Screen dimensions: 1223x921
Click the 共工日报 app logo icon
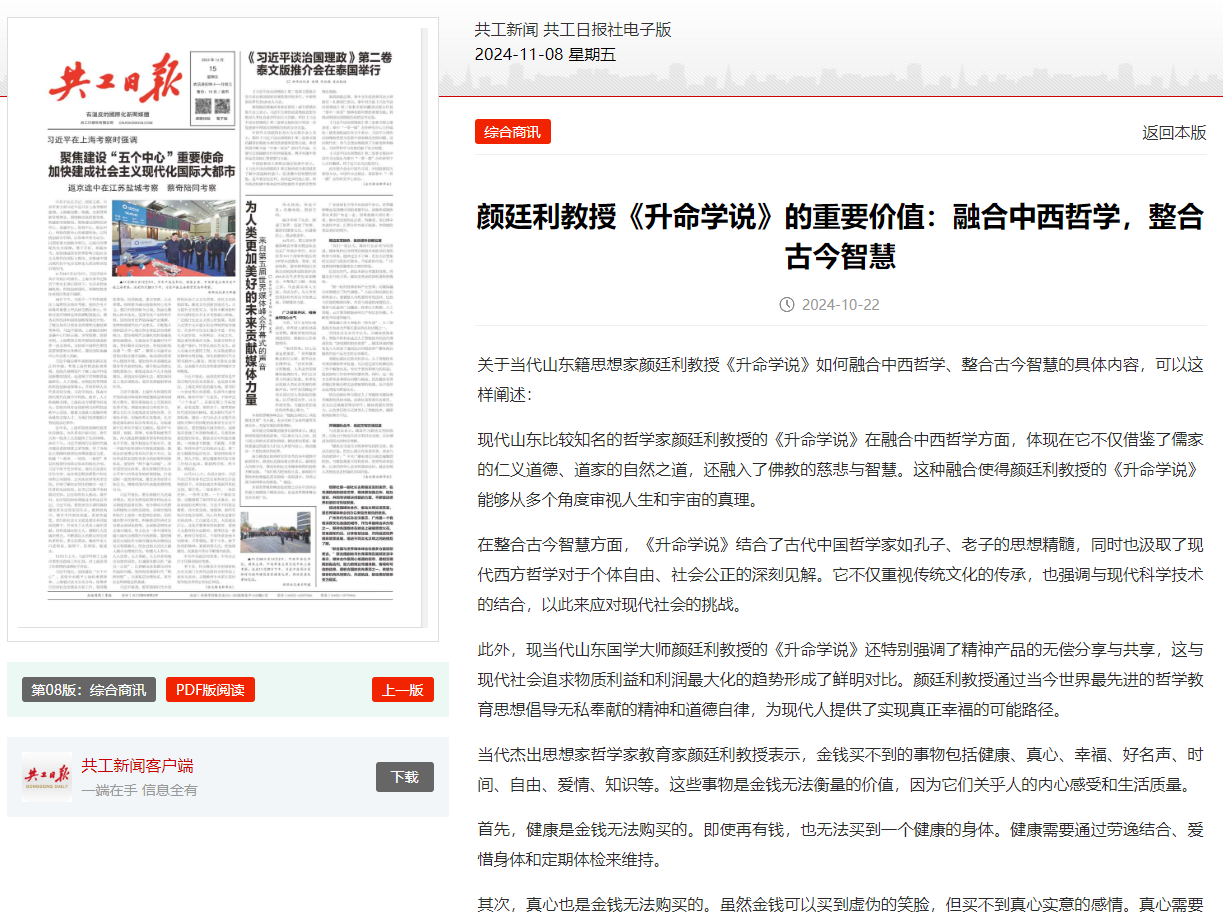(47, 777)
